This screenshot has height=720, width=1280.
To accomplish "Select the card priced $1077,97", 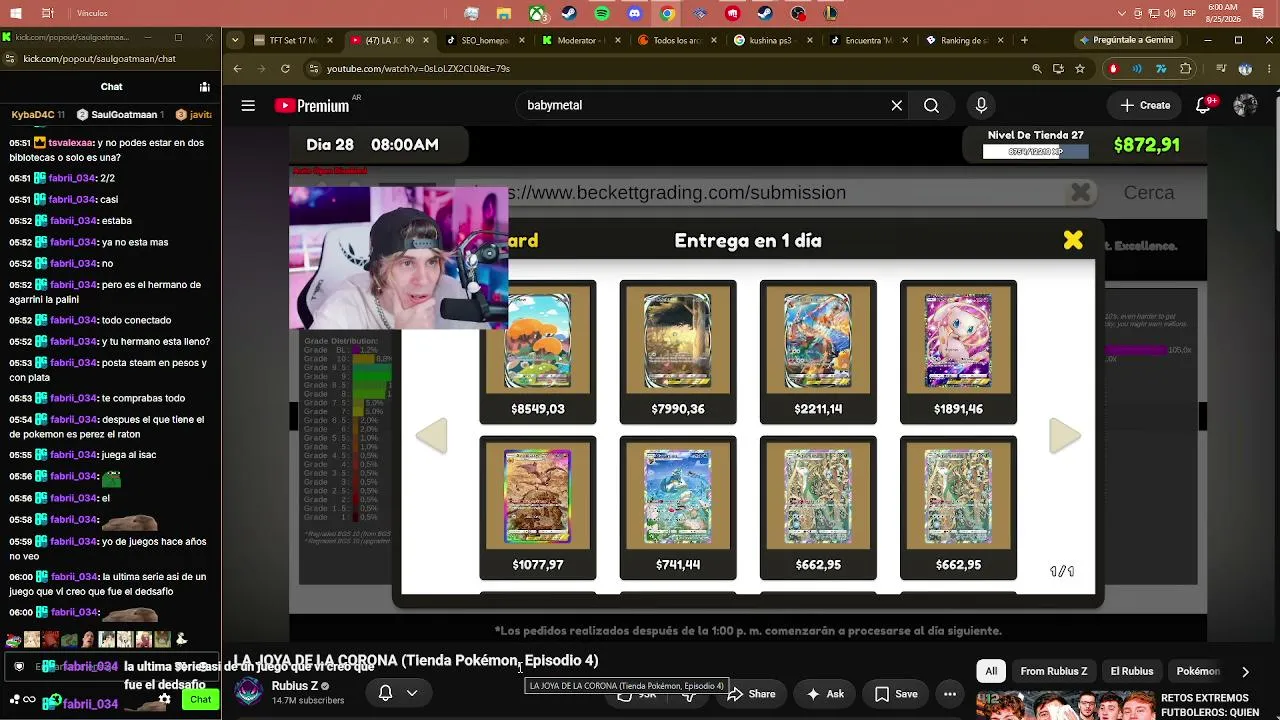I will [538, 508].
